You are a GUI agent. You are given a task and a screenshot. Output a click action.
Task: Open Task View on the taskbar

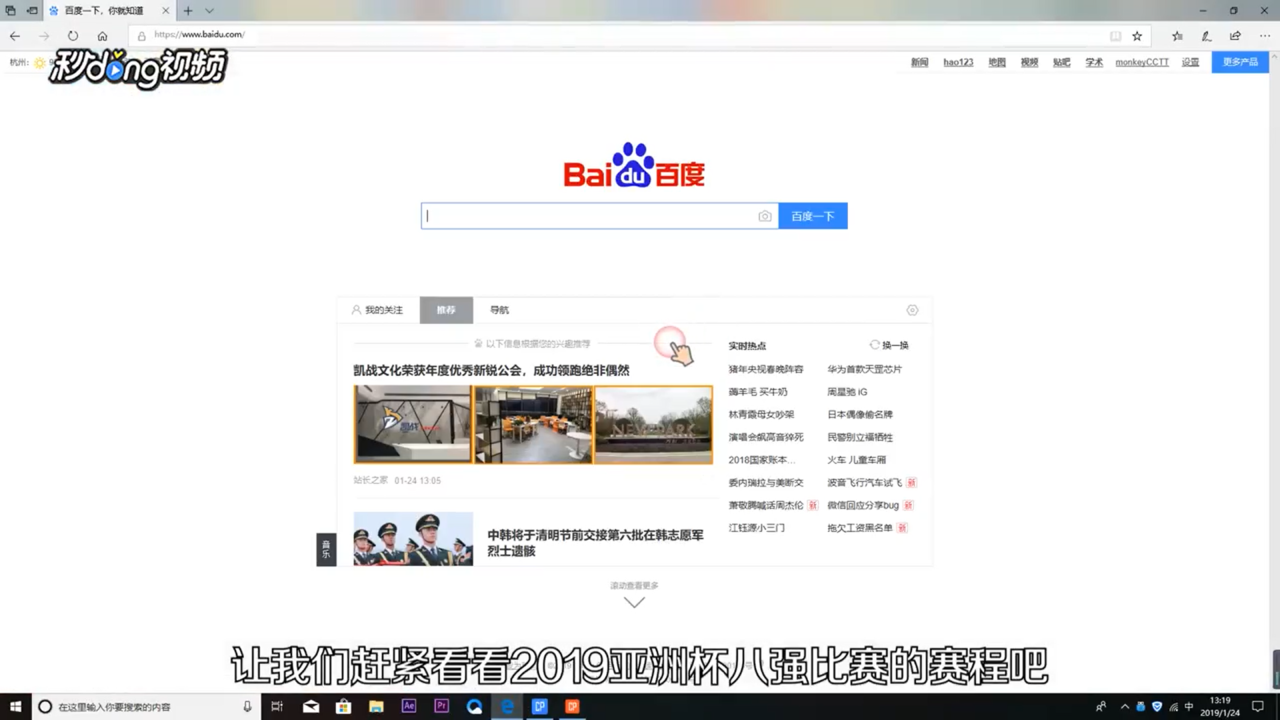pyautogui.click(x=278, y=706)
